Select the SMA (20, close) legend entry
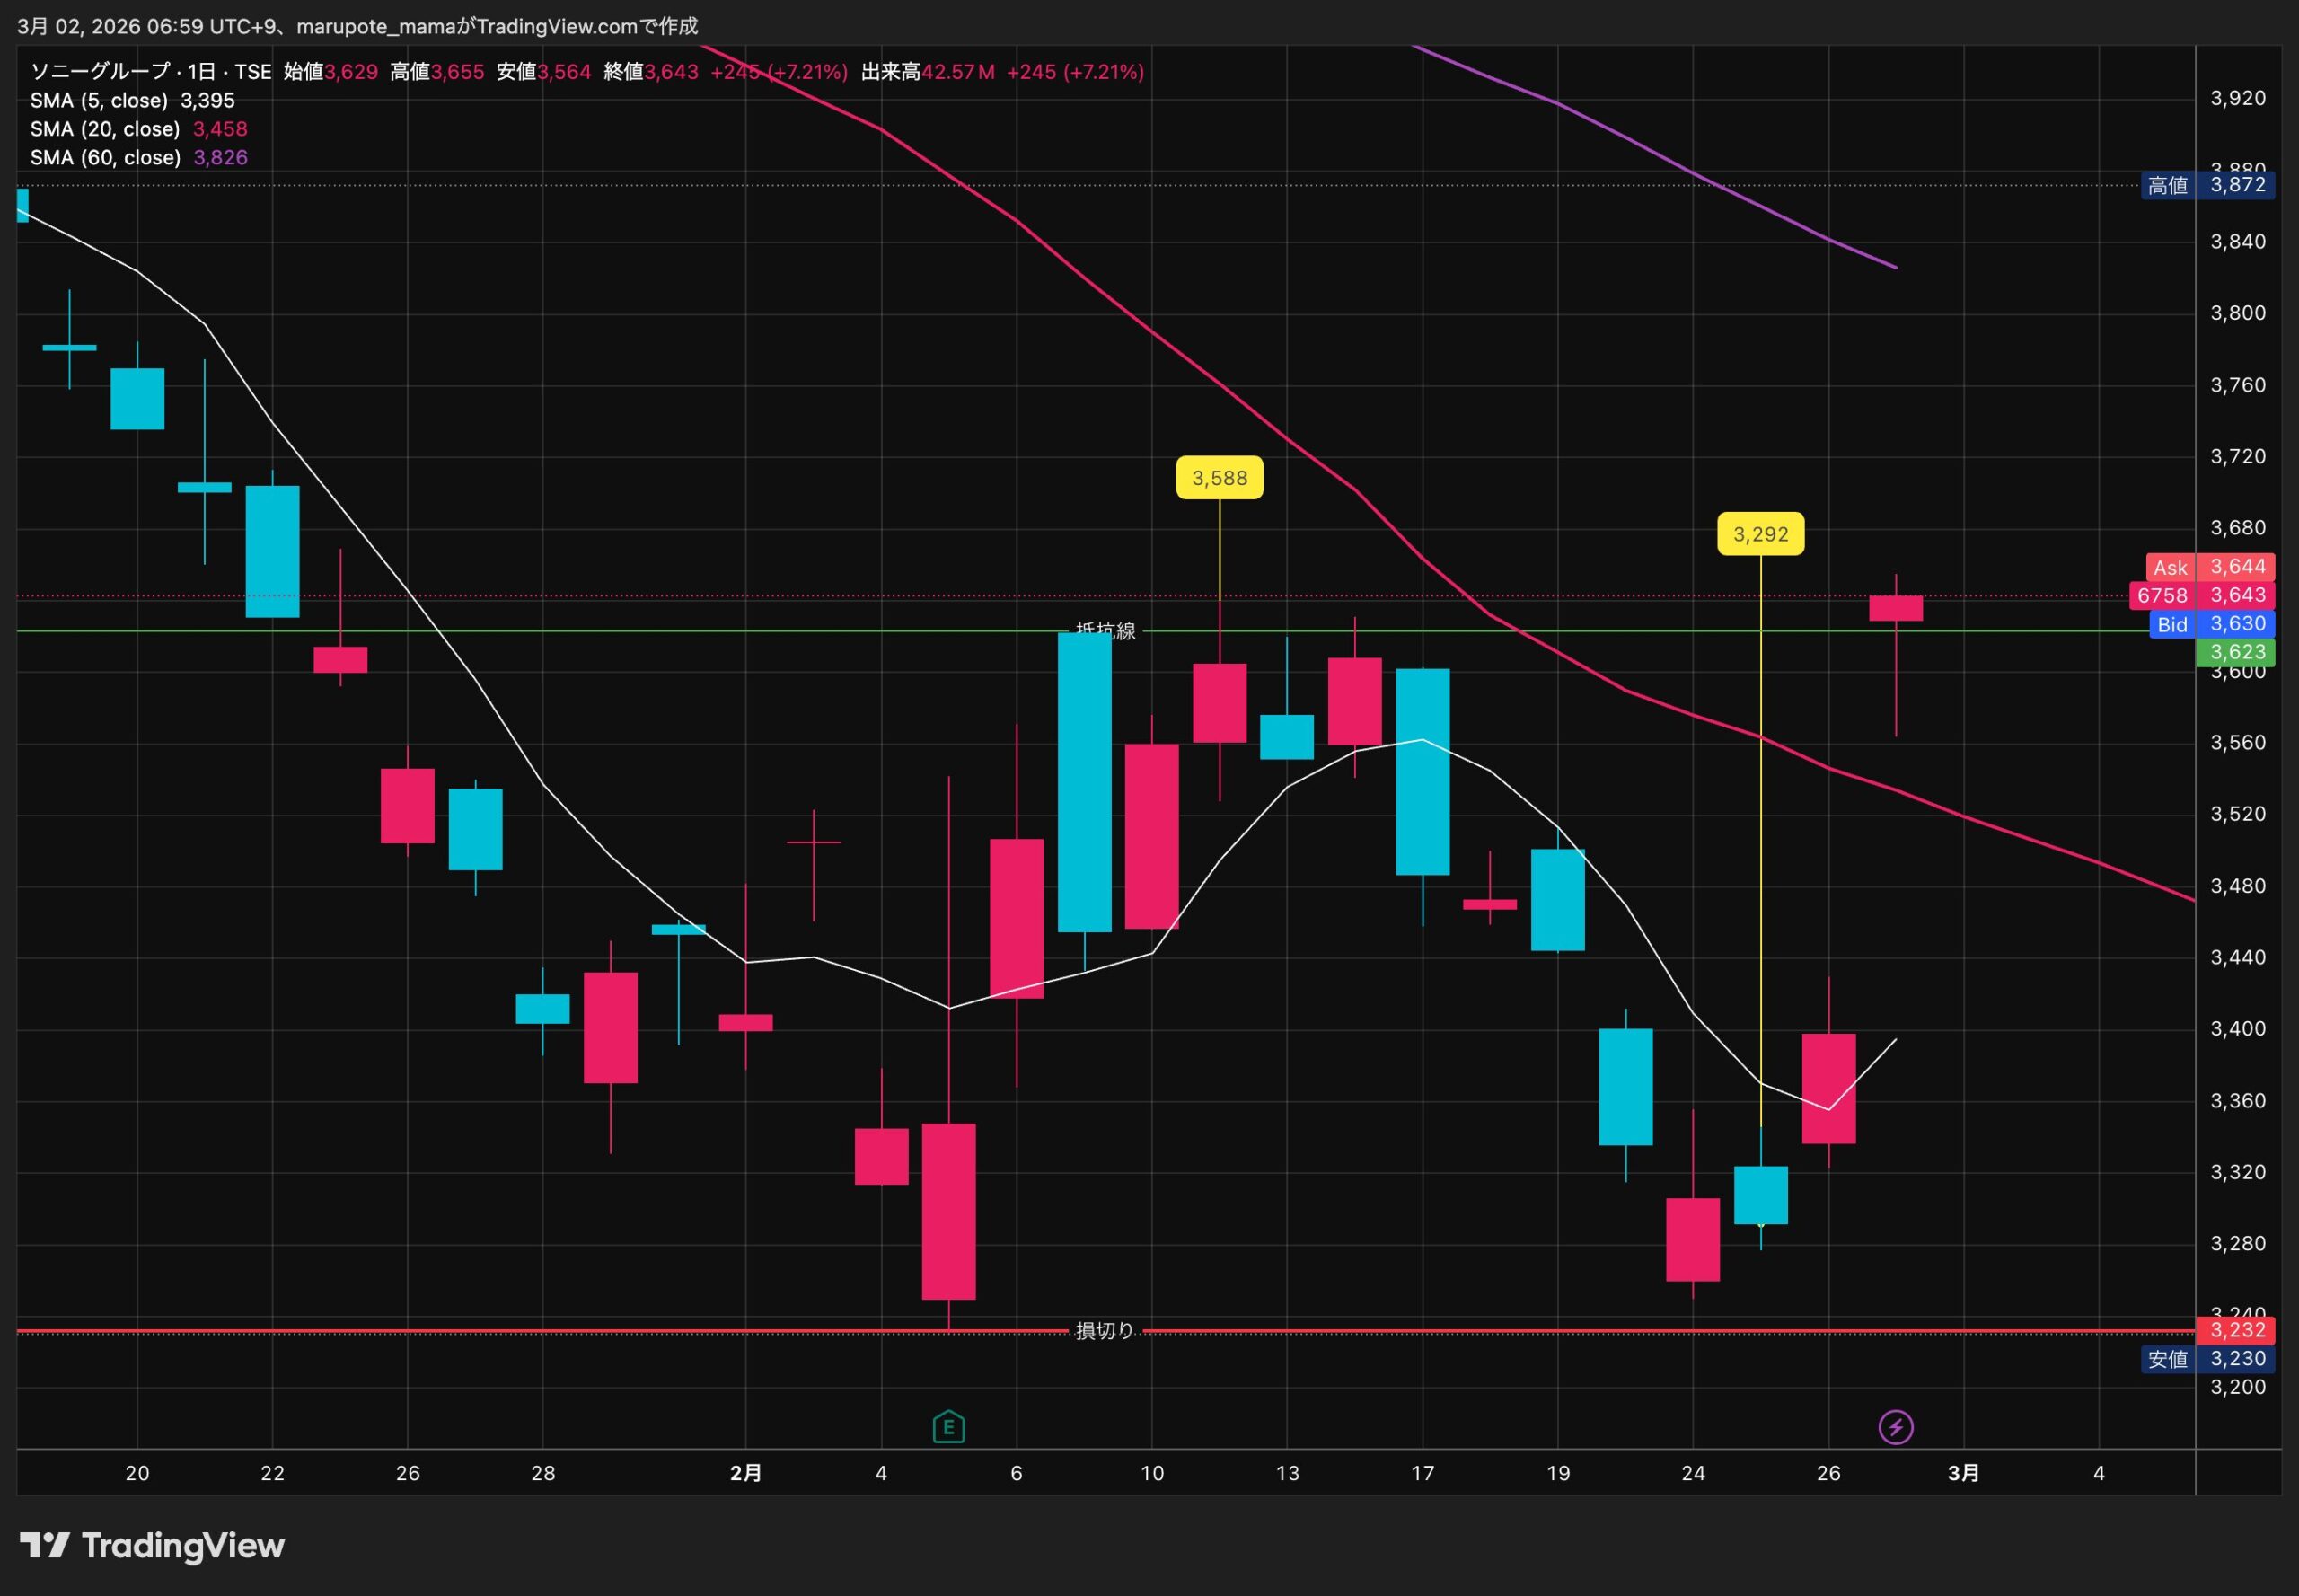 coord(105,129)
